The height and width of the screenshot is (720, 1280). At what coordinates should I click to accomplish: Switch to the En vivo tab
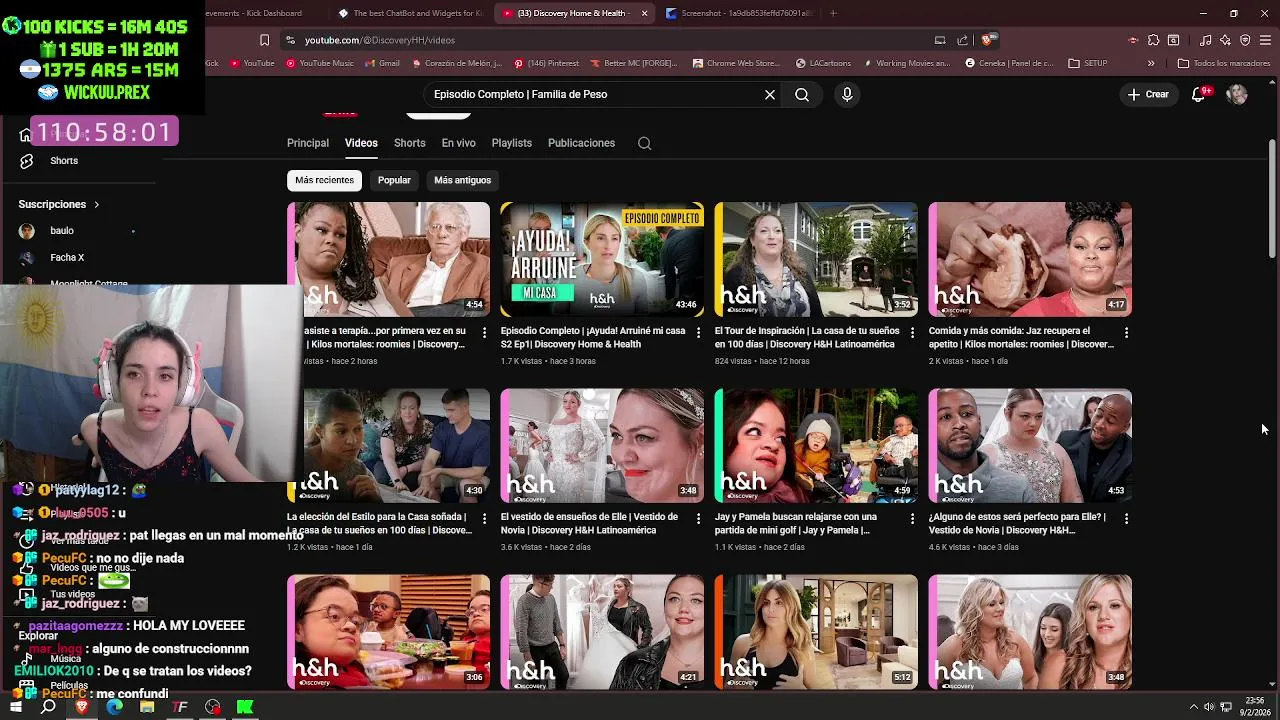click(459, 143)
